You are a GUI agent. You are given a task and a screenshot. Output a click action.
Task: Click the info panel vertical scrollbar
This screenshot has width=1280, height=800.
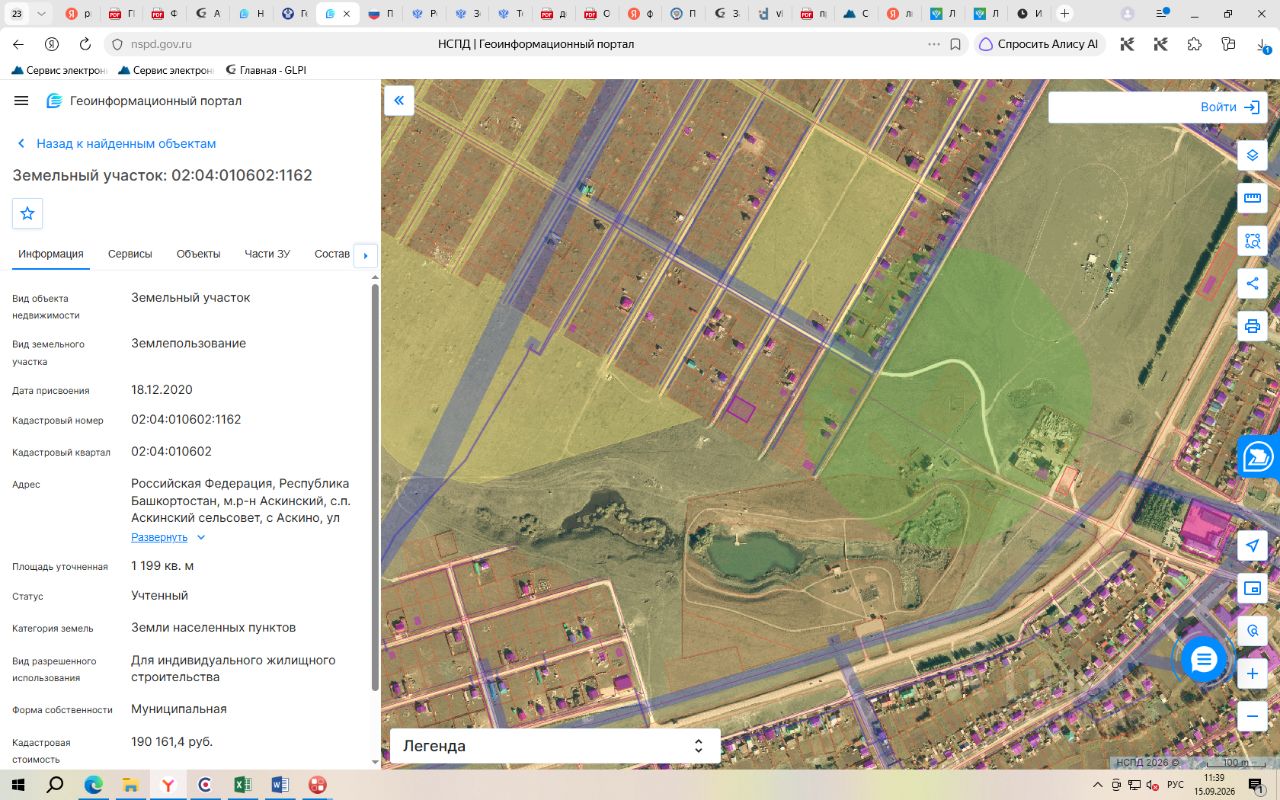coord(375,488)
